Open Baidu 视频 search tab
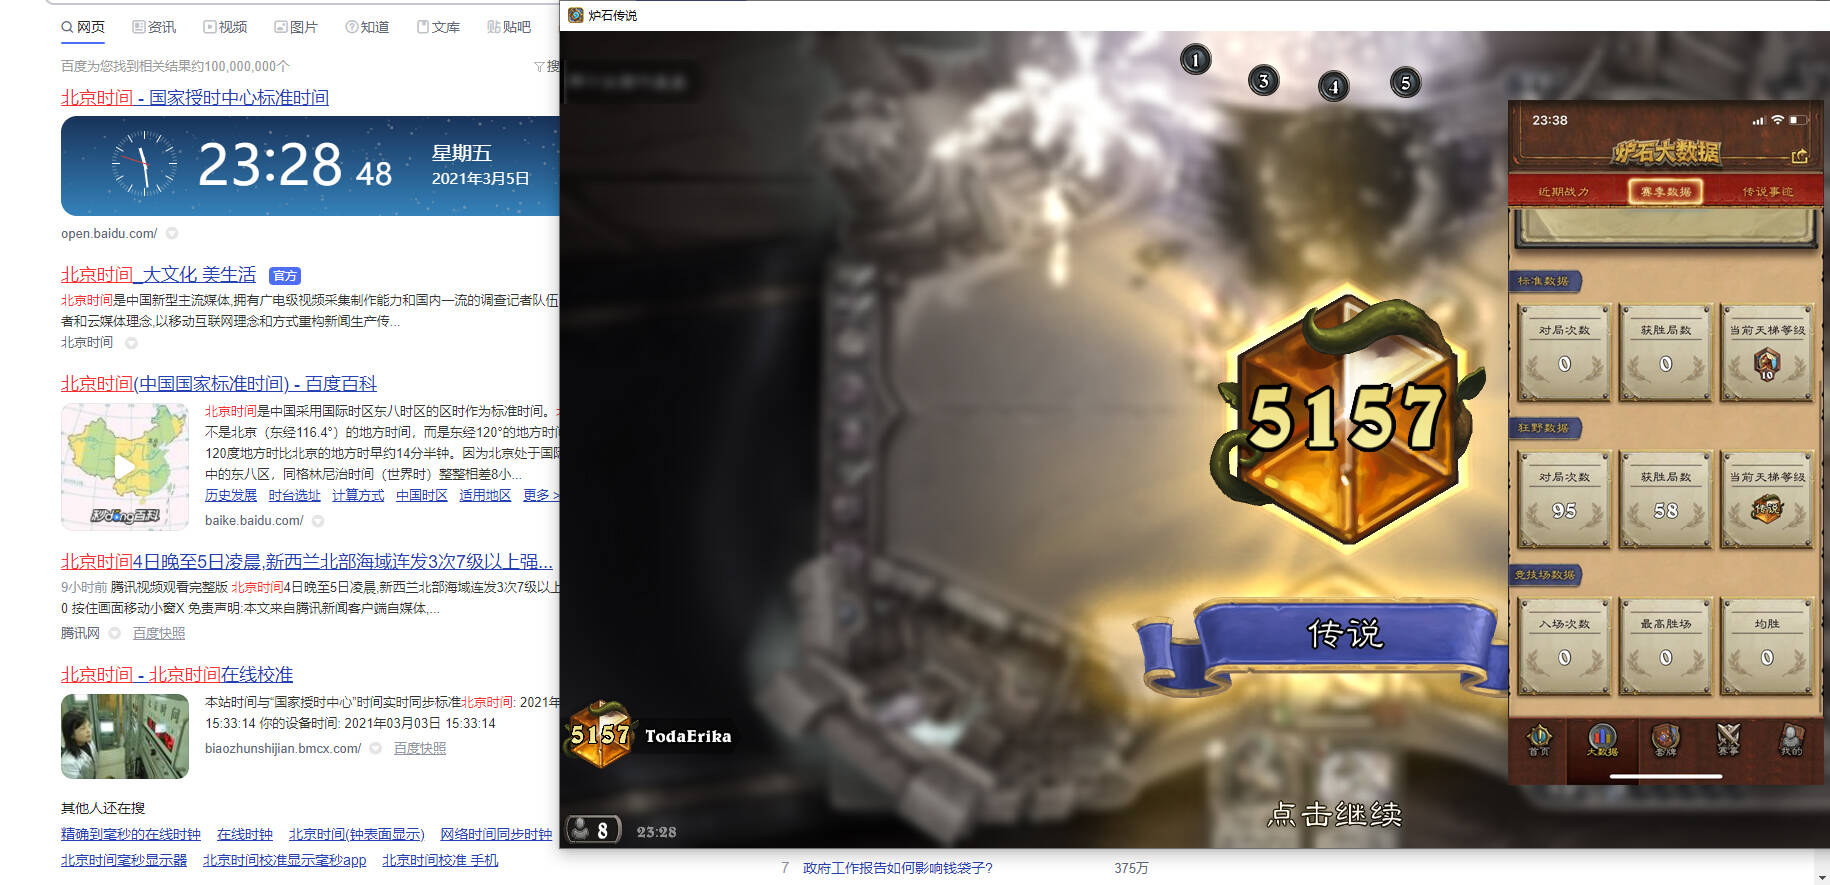Screen dimensions: 1830x885 click(225, 27)
